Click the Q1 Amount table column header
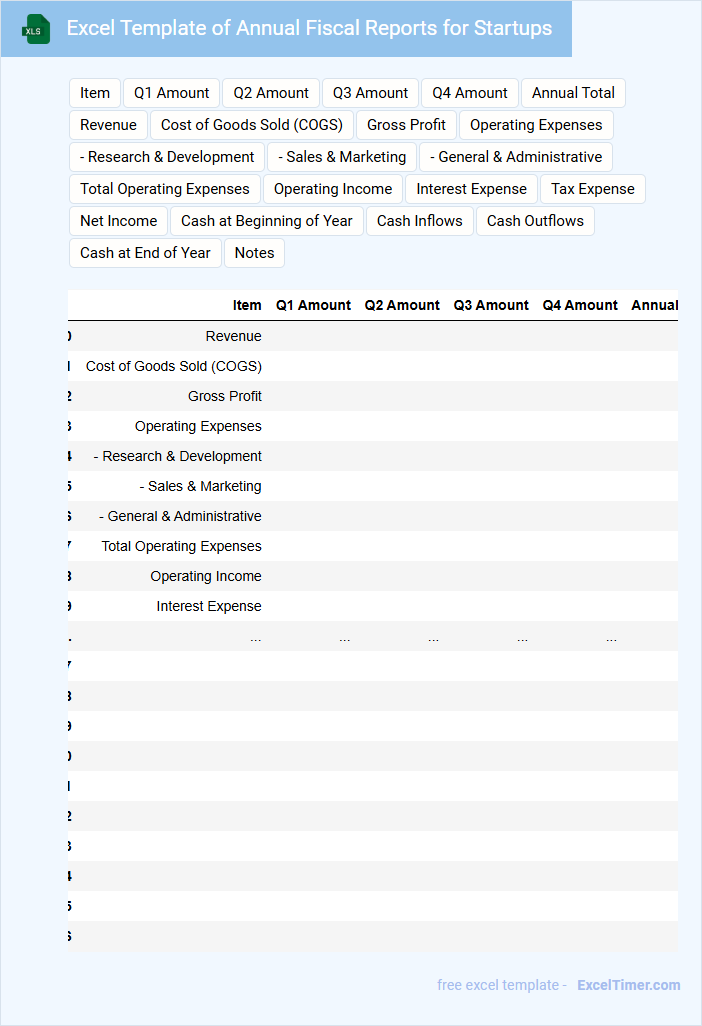702x1026 pixels. point(313,306)
